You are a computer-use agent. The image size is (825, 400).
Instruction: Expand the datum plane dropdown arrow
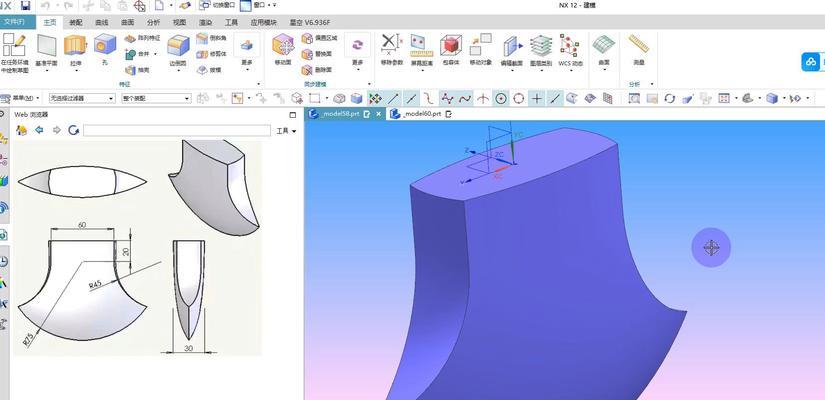[x=46, y=69]
